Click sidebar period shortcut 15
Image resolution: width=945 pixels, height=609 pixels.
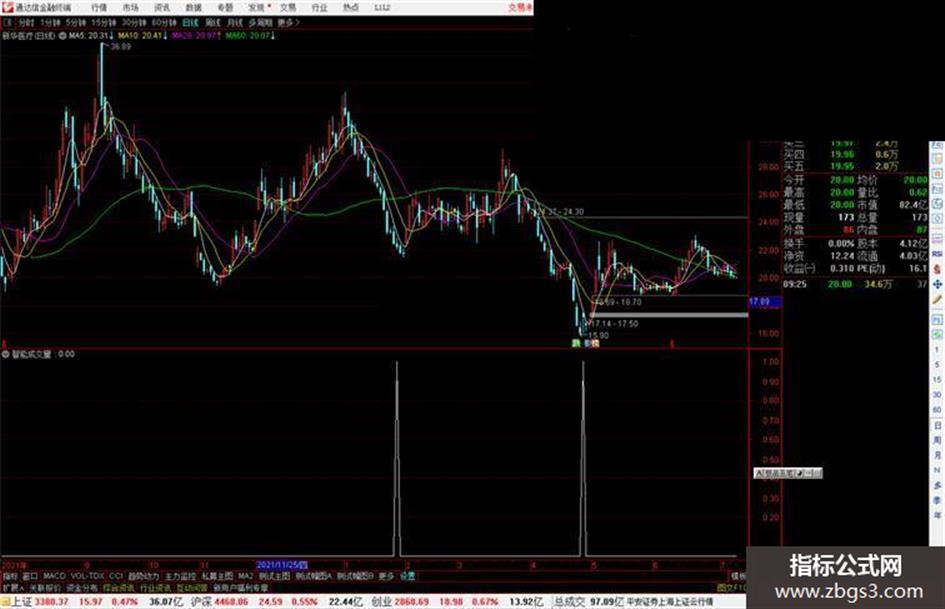point(937,380)
